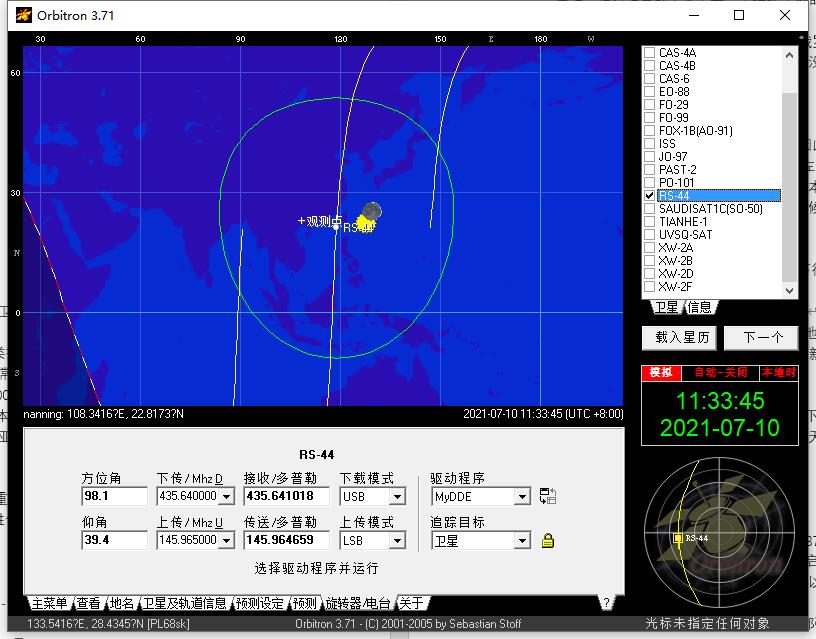Click the gray moon icon on map
The height and width of the screenshot is (639, 816).
372,210
